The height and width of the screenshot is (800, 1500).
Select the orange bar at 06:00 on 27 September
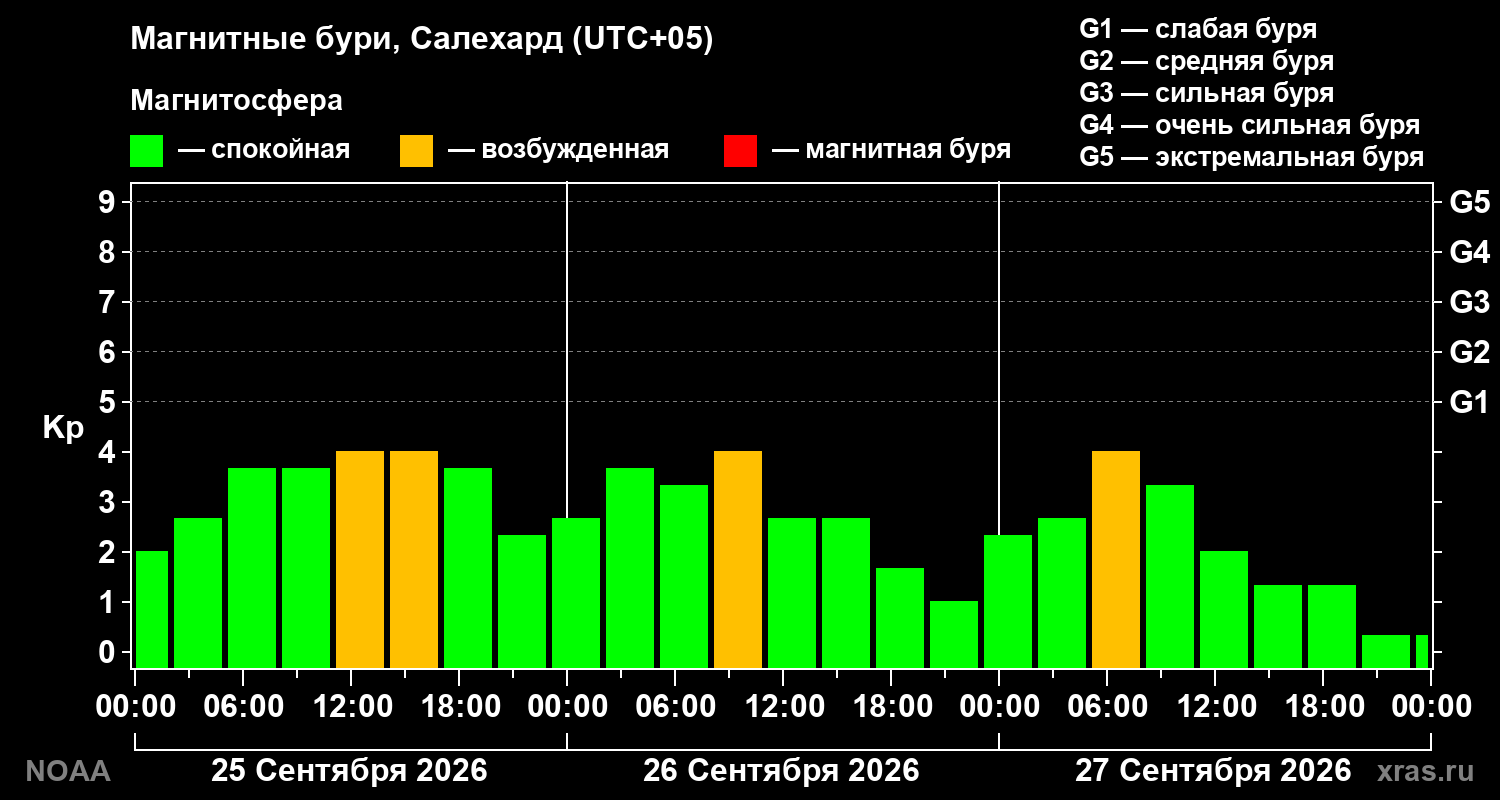click(x=1116, y=559)
